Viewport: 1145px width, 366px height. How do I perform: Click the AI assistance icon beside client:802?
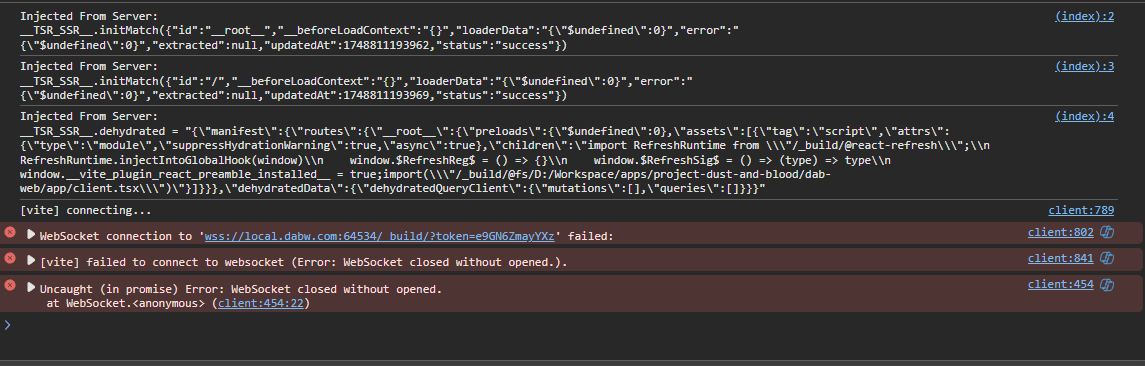tap(1107, 233)
